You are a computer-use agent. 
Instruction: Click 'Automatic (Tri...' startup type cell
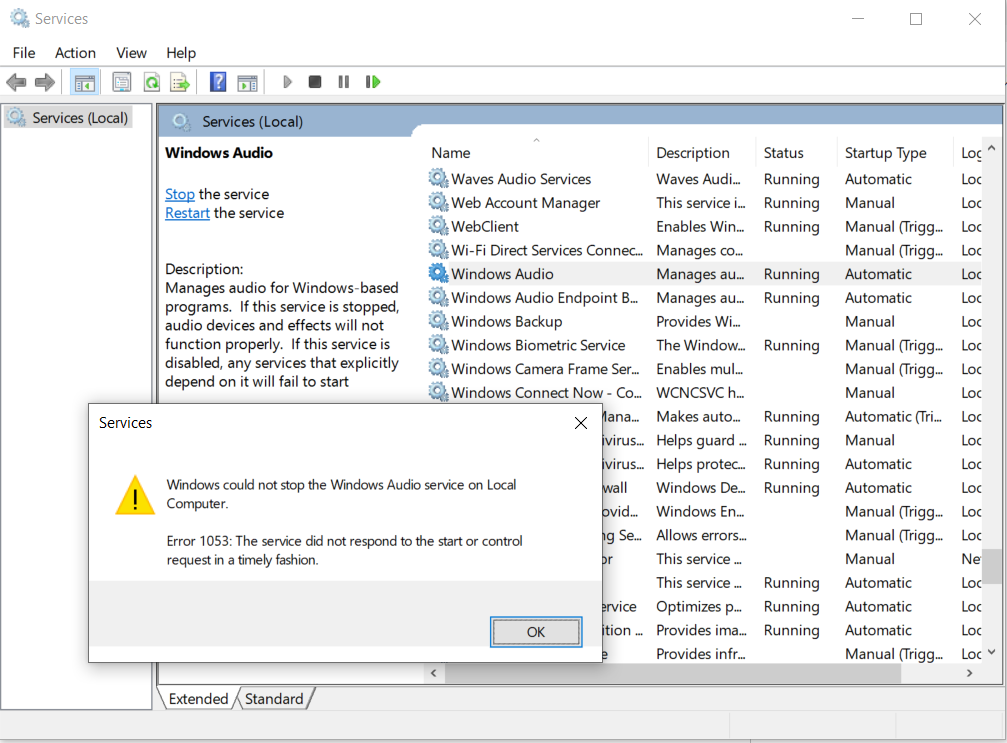pos(893,417)
